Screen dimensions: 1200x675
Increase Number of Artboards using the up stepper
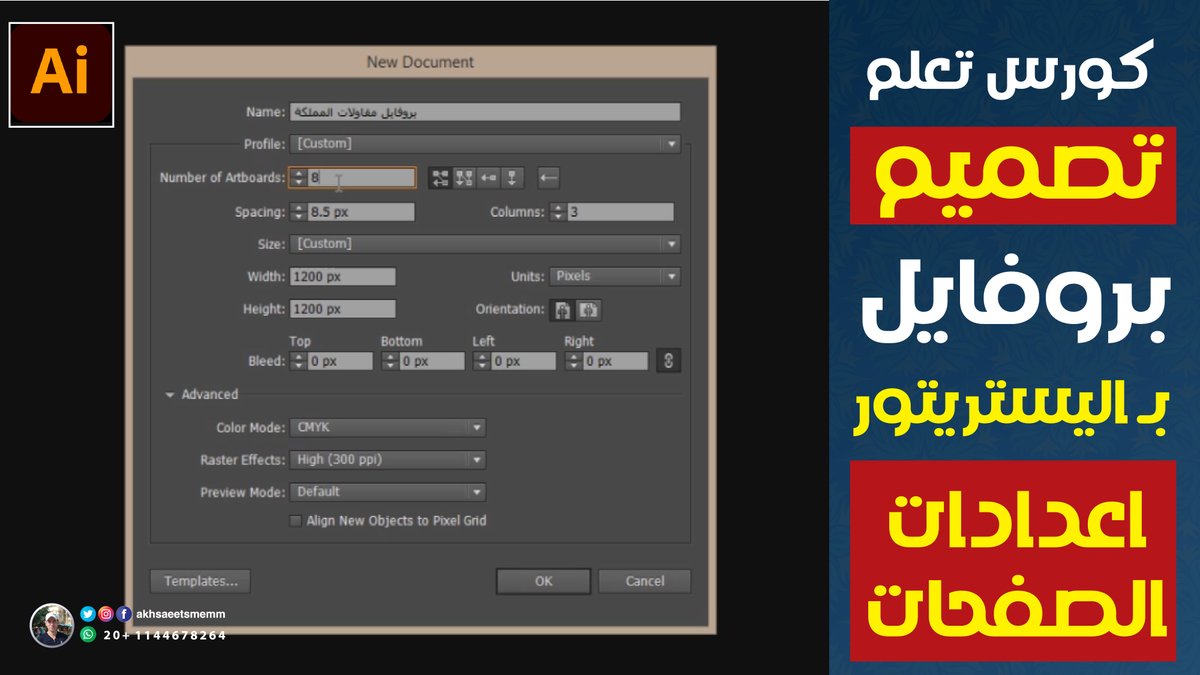click(x=297, y=173)
